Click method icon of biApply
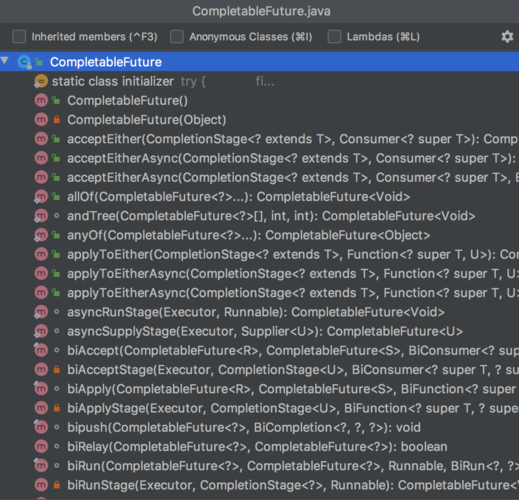 41,389
